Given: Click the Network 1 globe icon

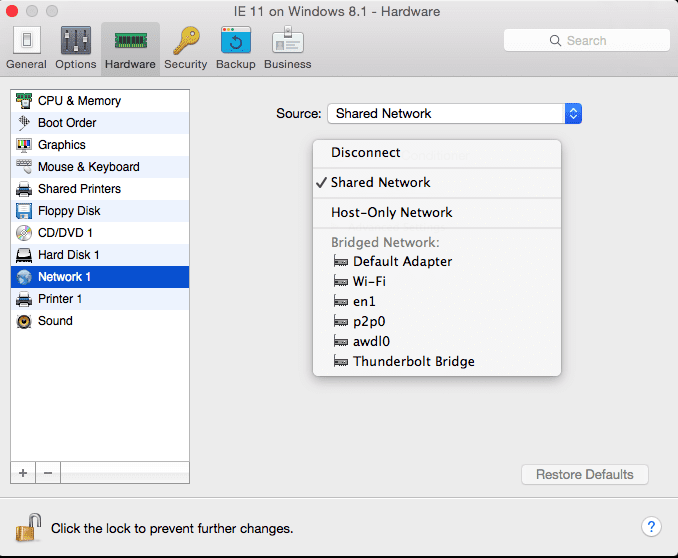Looking at the screenshot, I should [24, 277].
